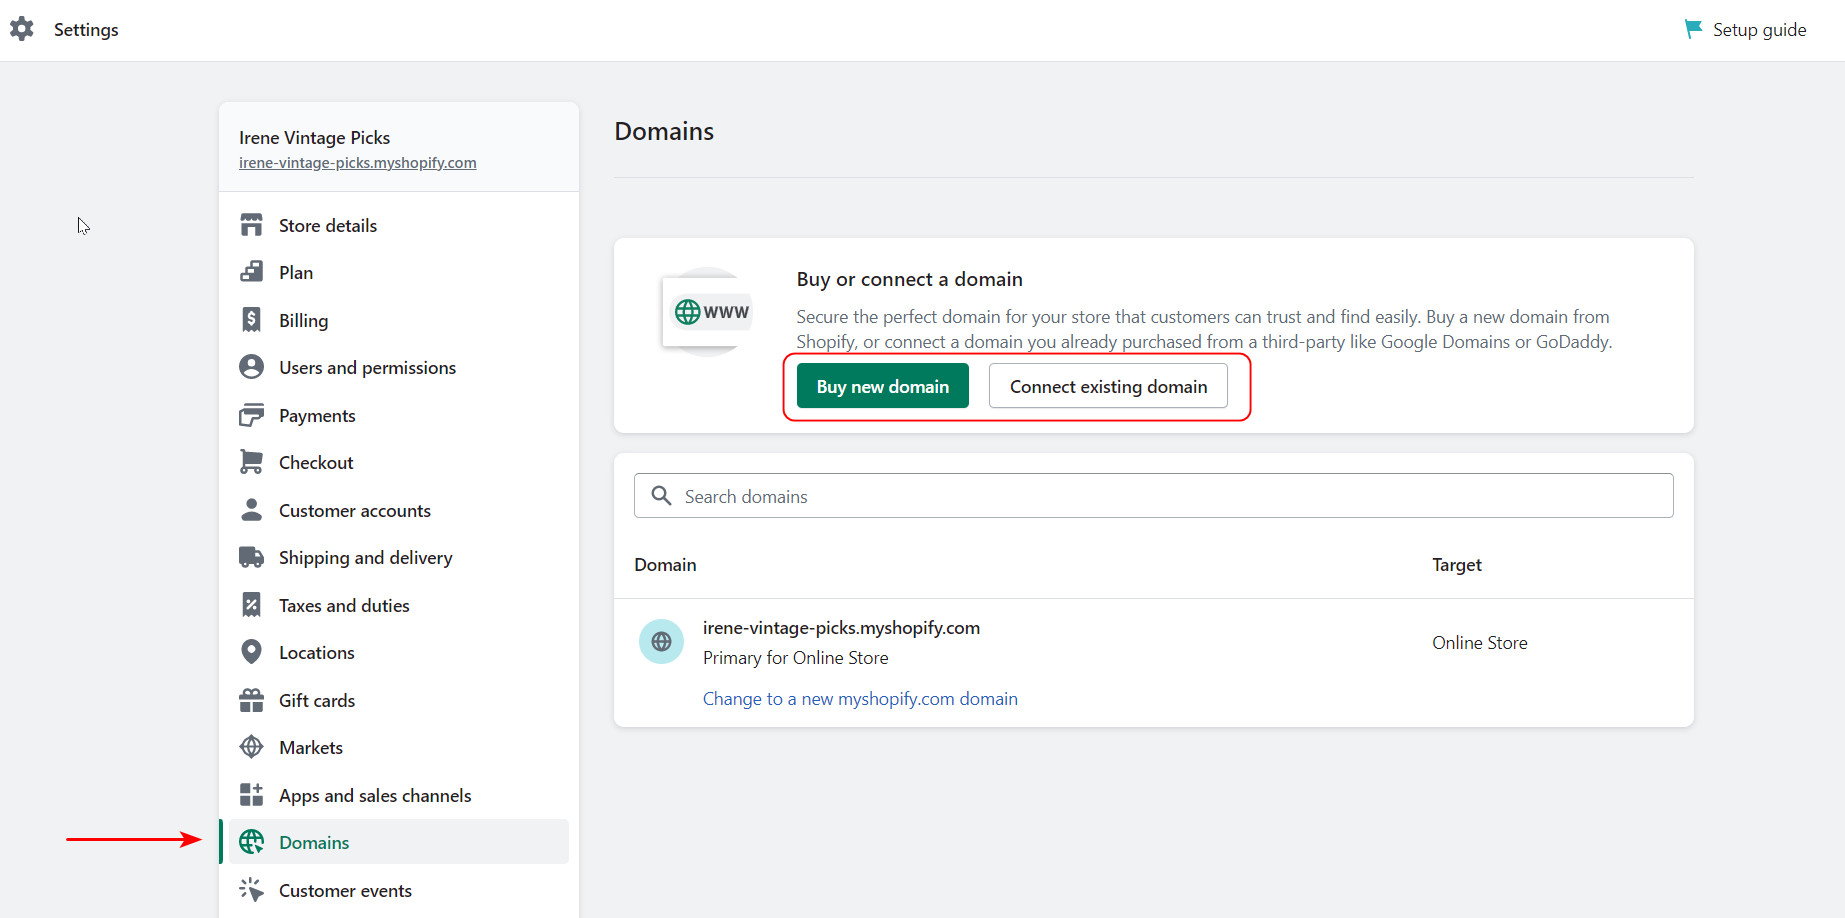Click the Users and permissions avatar icon
This screenshot has height=918, width=1845.
(x=251, y=367)
